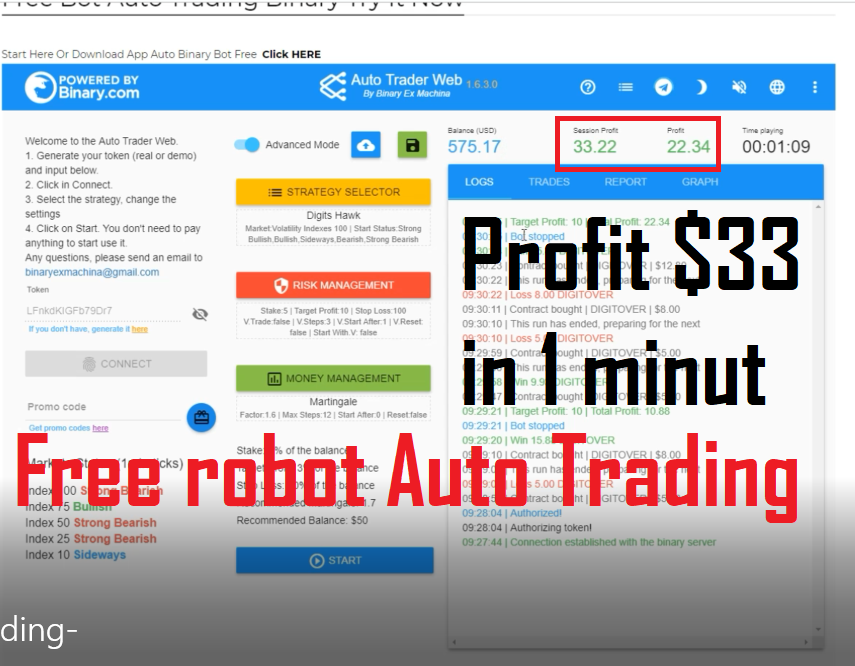Click log line 'Contract bought | DIGITOVER | $8.00' at 09:30:11
Image resolution: width=855 pixels, height=666 pixels.
coord(571,310)
